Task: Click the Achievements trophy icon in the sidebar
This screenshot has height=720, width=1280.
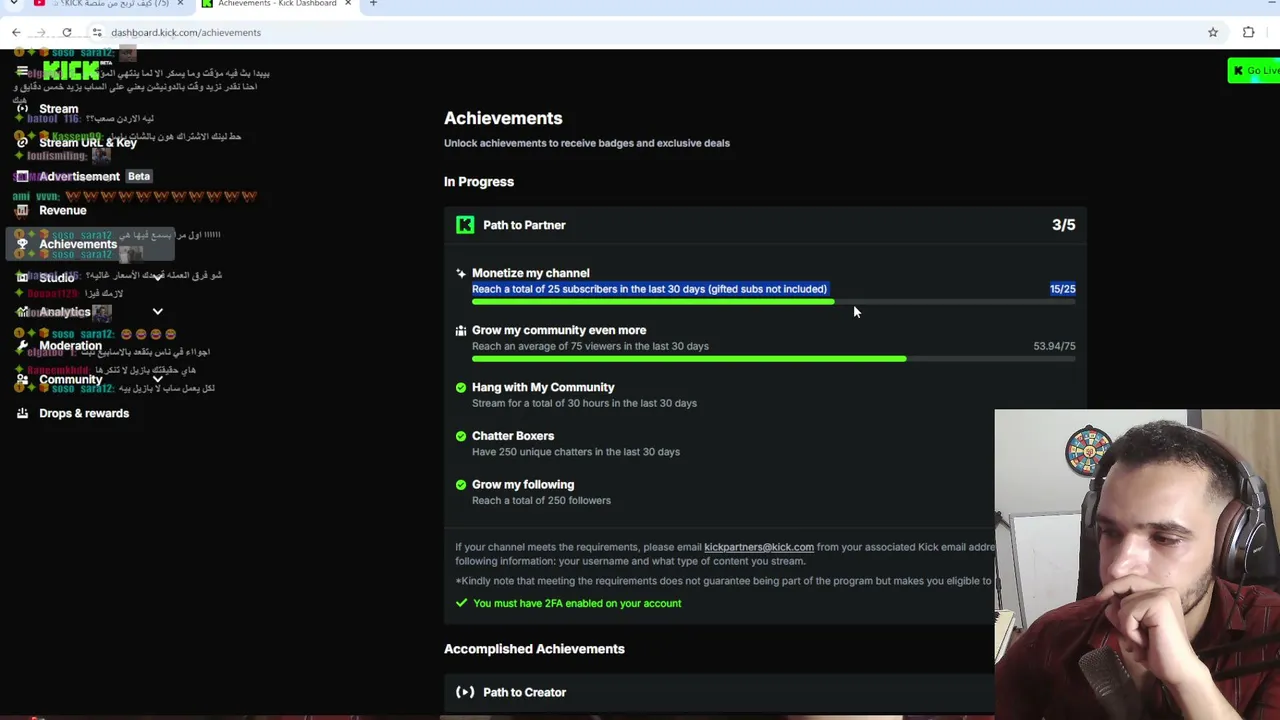Action: 22,244
